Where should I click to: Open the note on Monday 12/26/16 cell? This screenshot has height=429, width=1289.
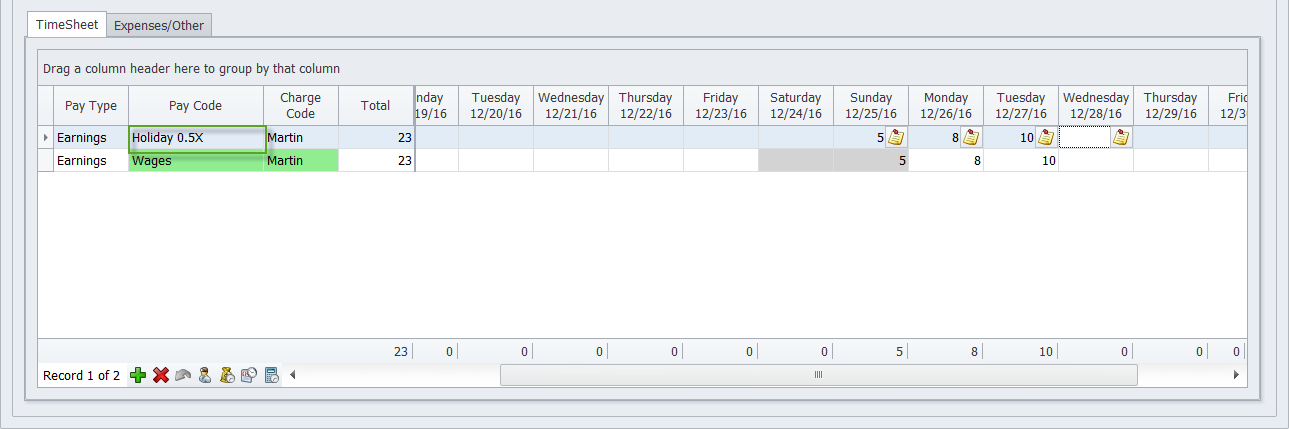click(971, 138)
